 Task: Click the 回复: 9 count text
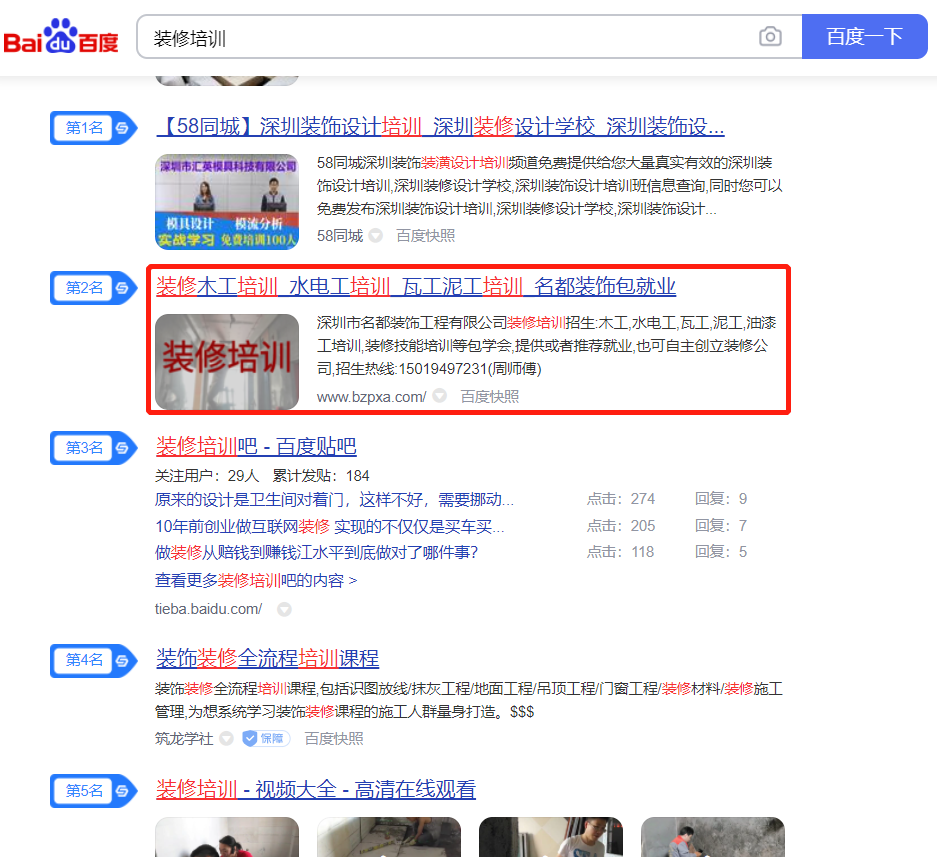coord(721,499)
